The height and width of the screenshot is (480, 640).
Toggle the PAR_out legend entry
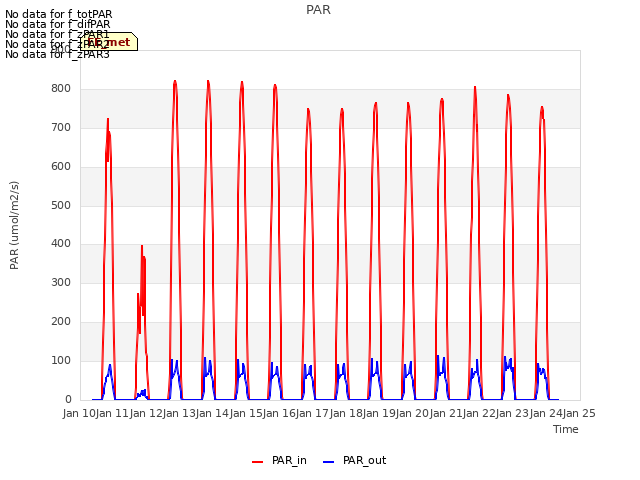pos(354,461)
